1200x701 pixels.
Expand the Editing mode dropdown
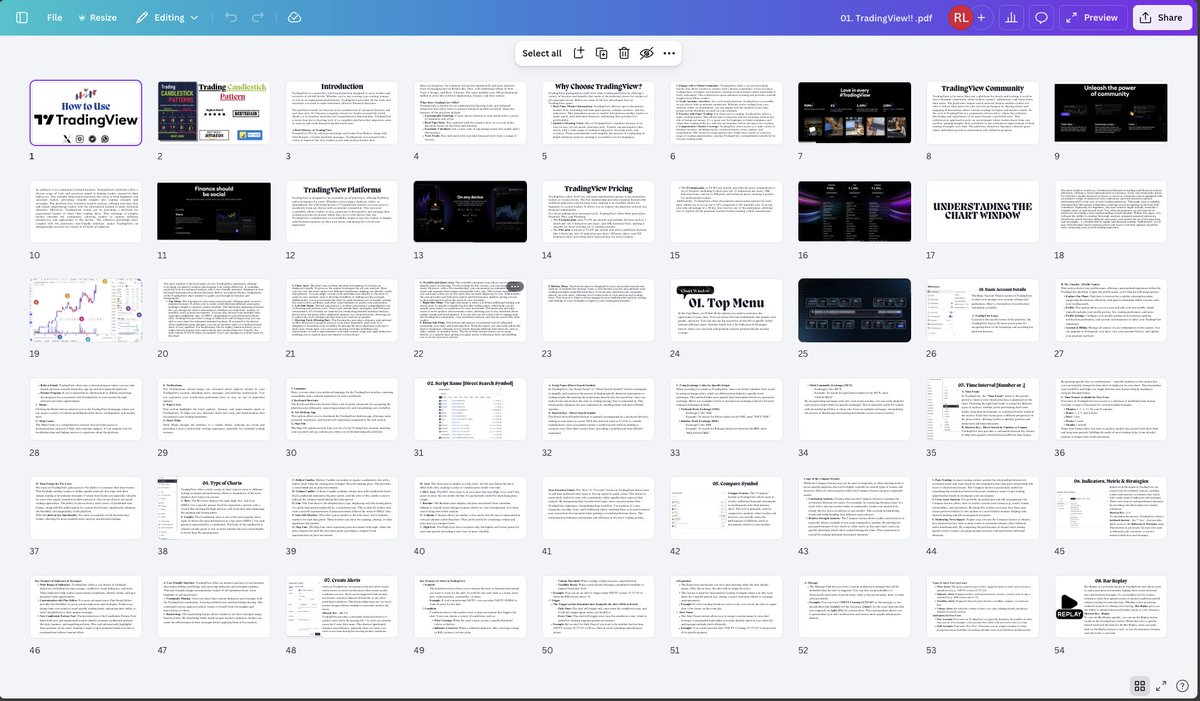click(x=167, y=18)
